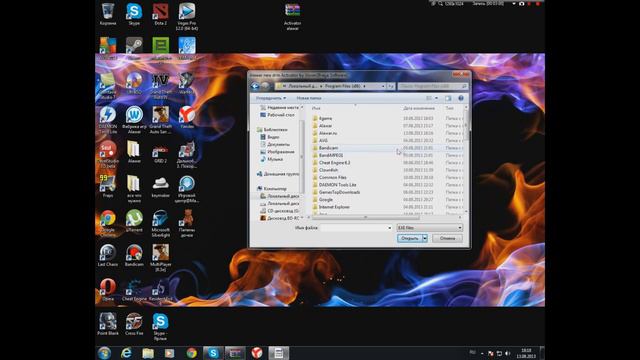The height and width of the screenshot is (360, 640).
Task: Open the view options dropdown arrow
Action: click(436, 98)
